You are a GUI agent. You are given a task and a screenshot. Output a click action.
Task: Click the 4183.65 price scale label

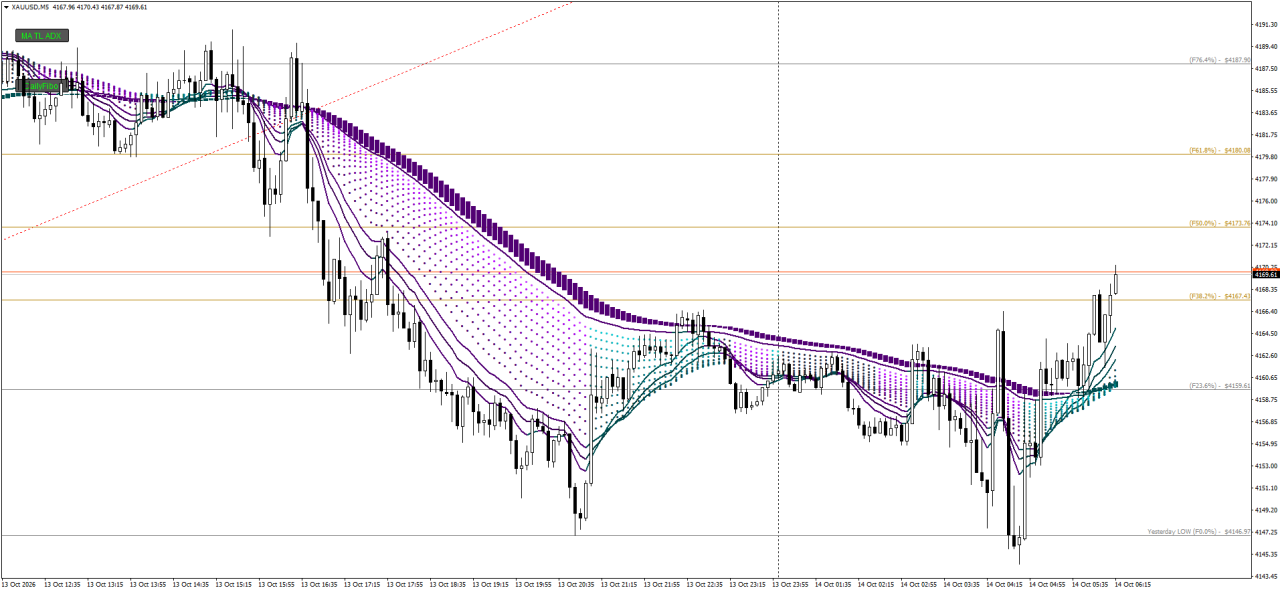point(1267,113)
